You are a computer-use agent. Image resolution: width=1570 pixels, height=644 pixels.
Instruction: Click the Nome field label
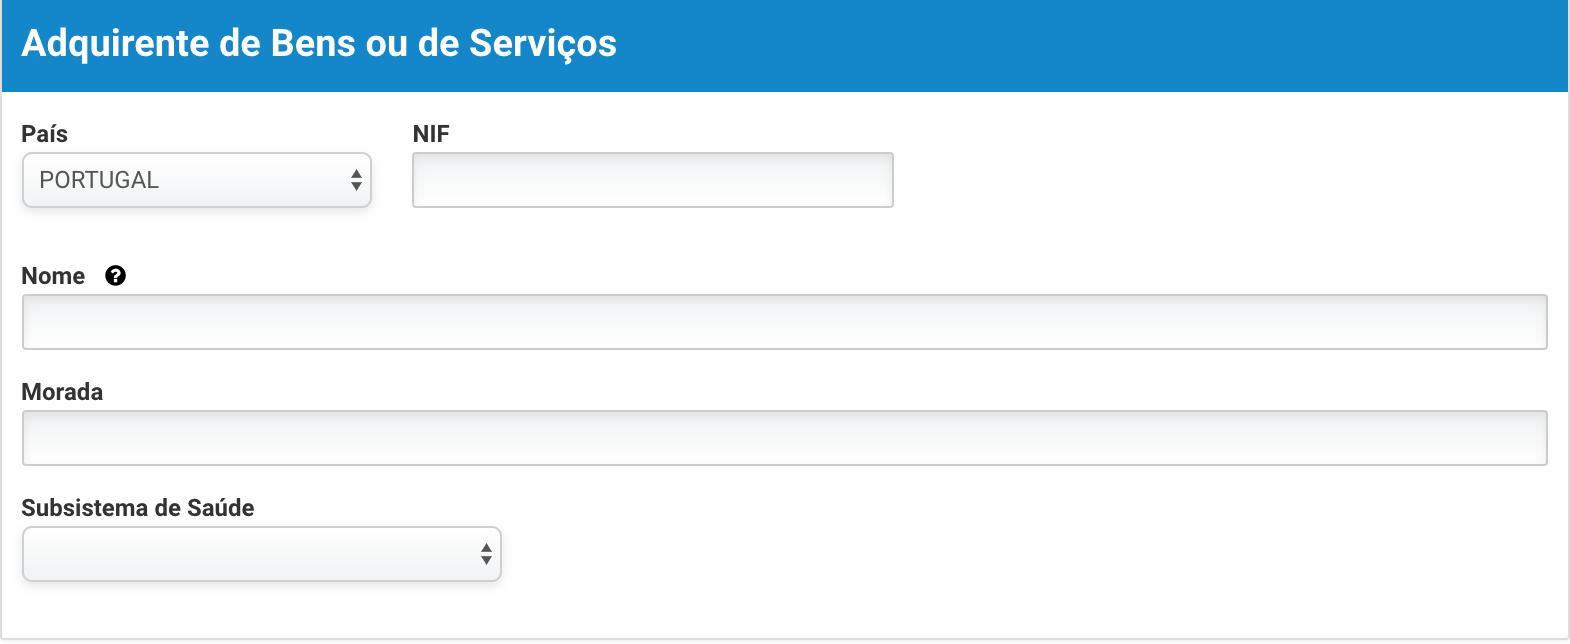pos(53,276)
